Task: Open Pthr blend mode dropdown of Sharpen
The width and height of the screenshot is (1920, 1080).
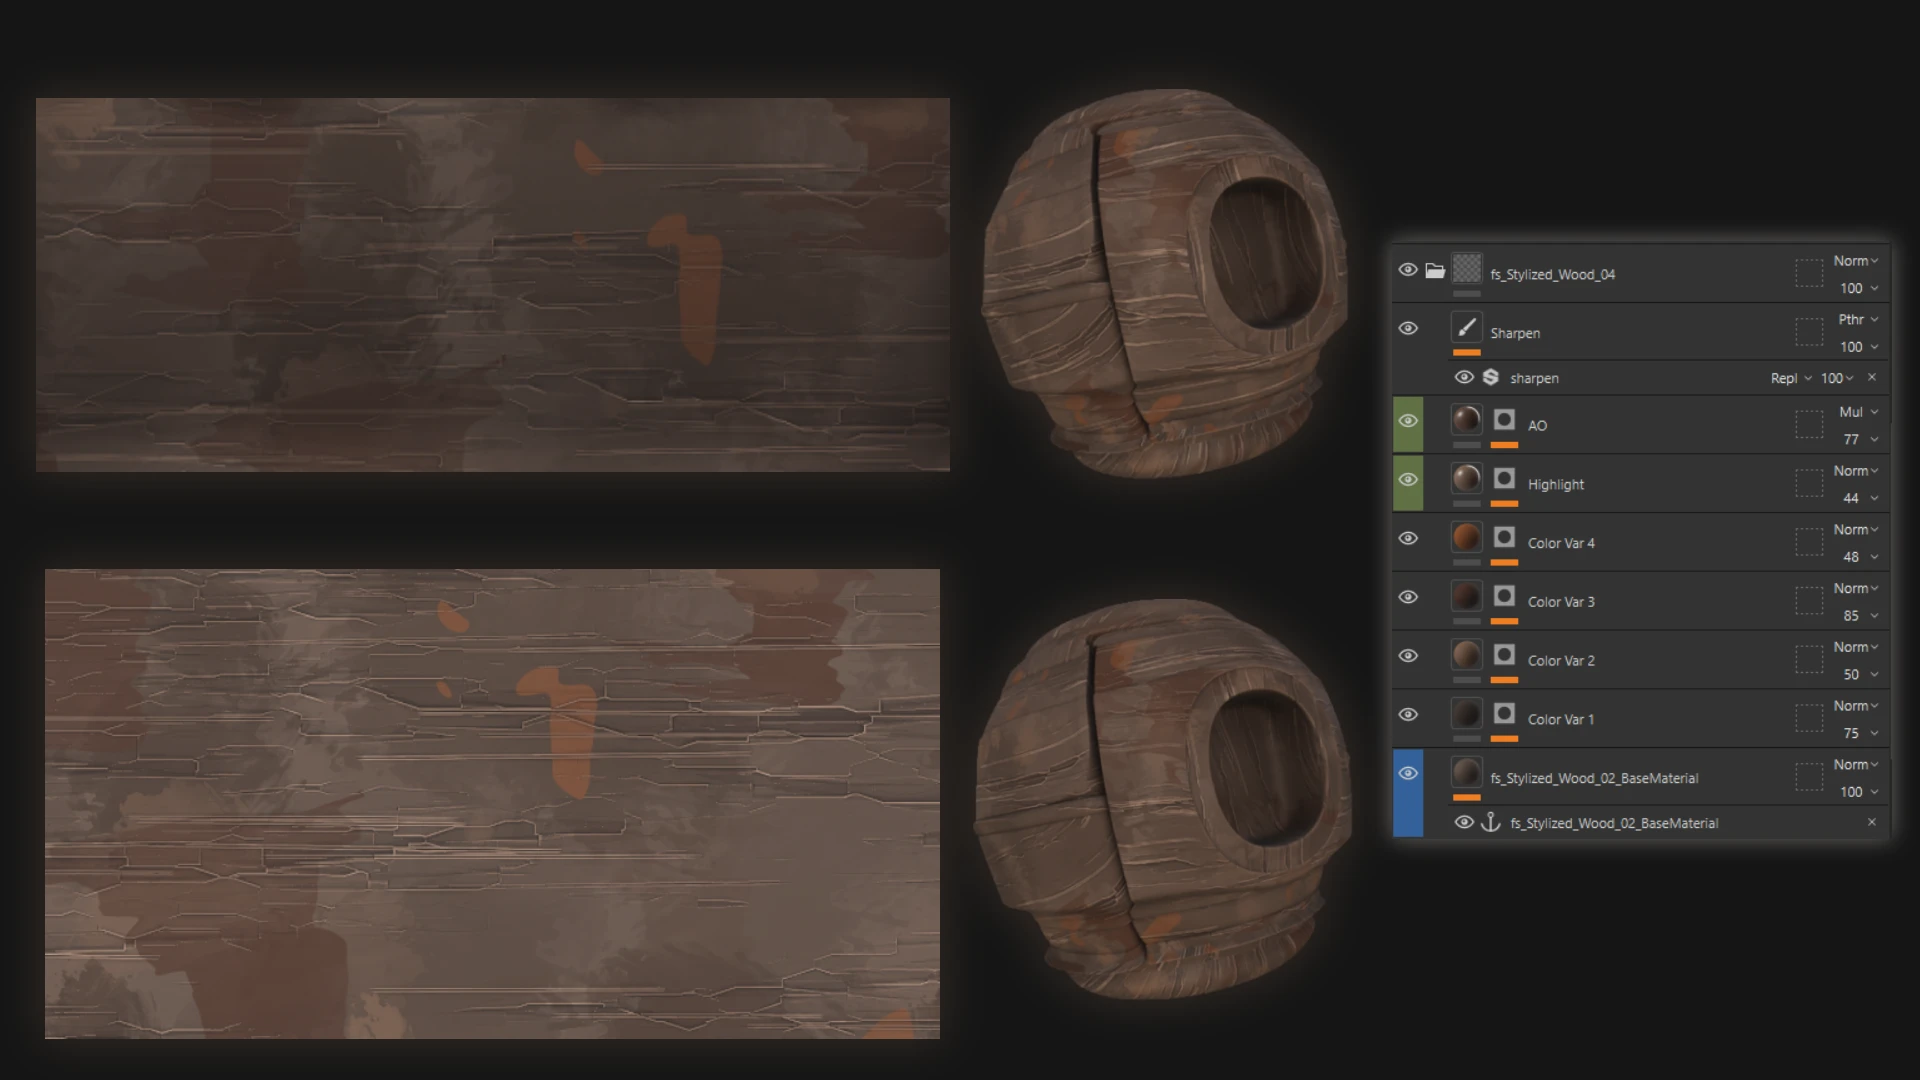Action: click(x=1858, y=320)
